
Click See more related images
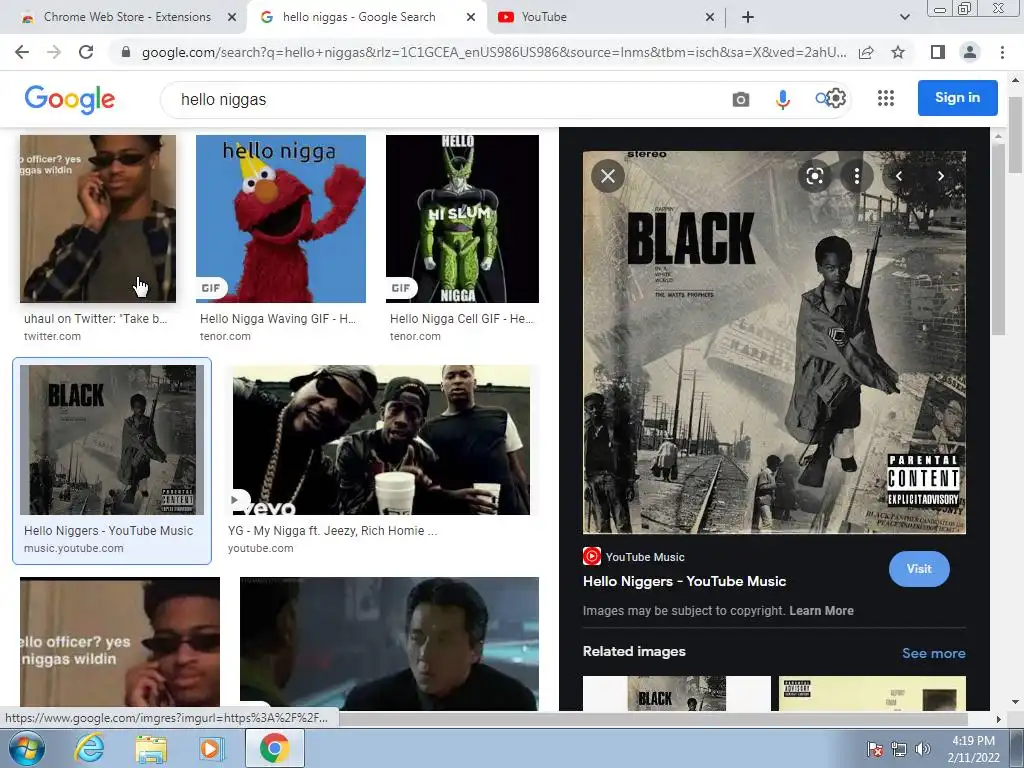[x=934, y=653]
